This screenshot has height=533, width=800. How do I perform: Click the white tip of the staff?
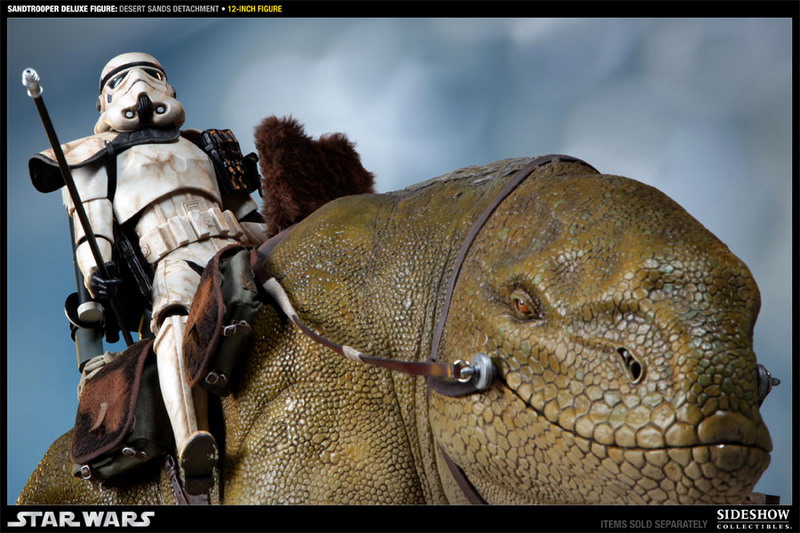tap(32, 81)
